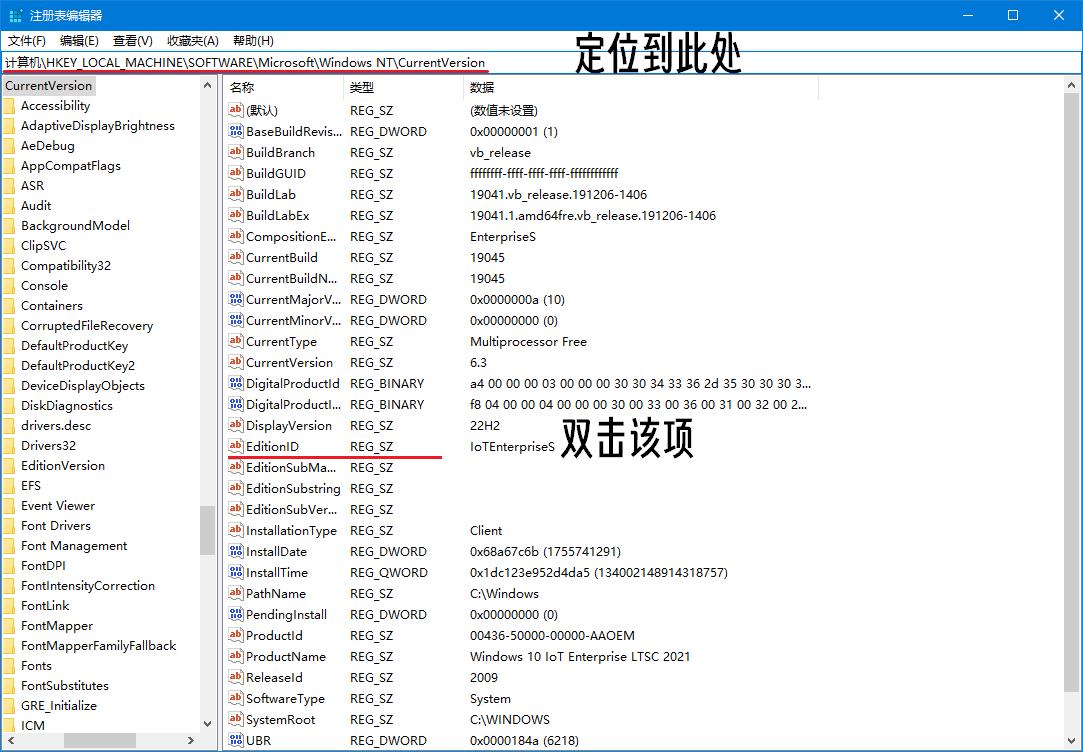
Task: Click the Font Drivers folder icon
Action: coord(9,526)
